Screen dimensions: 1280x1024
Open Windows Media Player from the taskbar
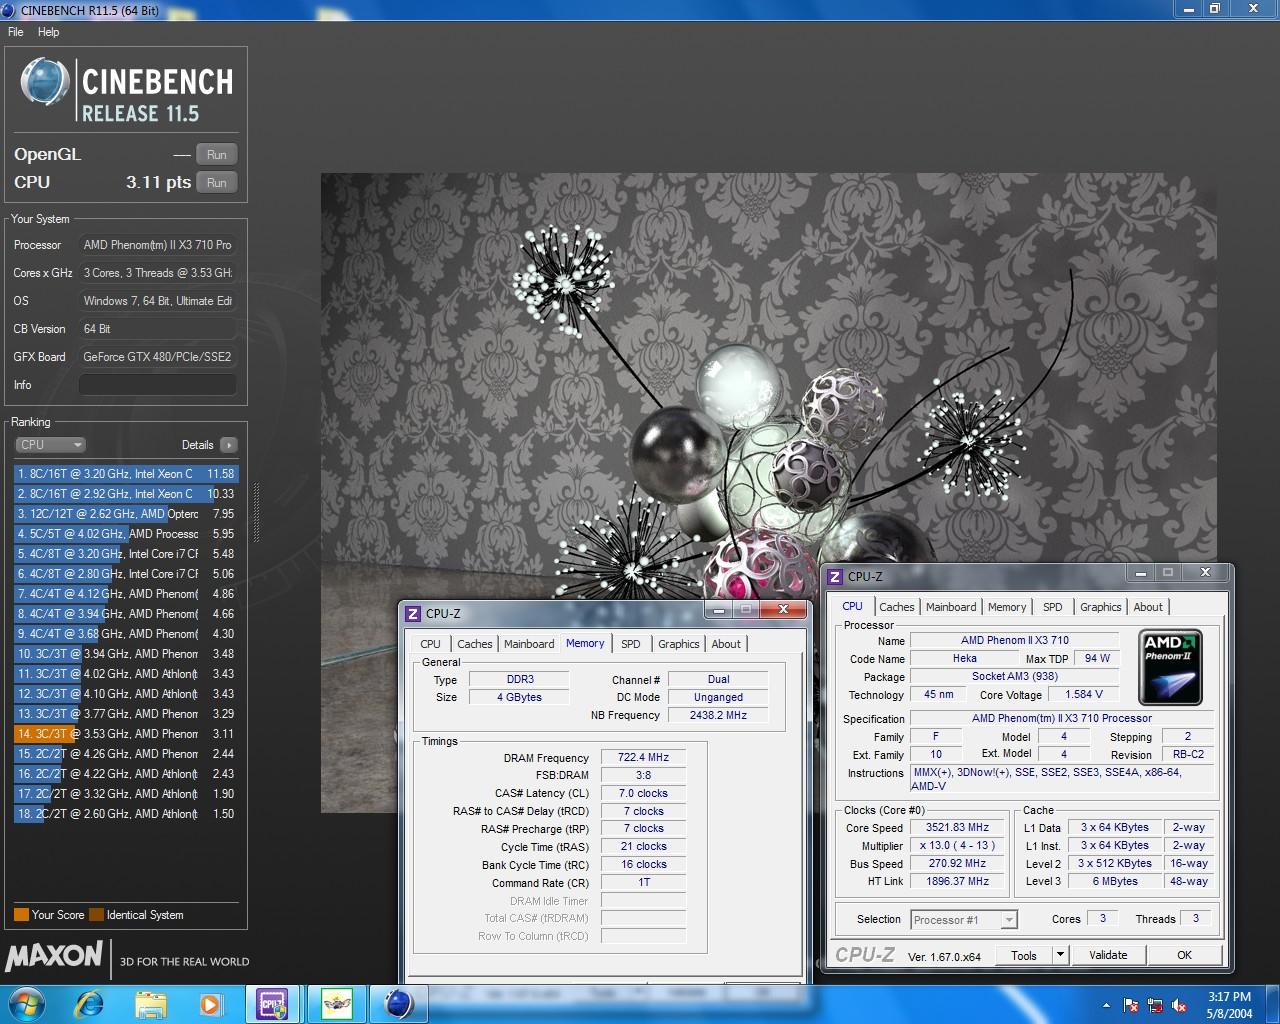click(x=210, y=1003)
